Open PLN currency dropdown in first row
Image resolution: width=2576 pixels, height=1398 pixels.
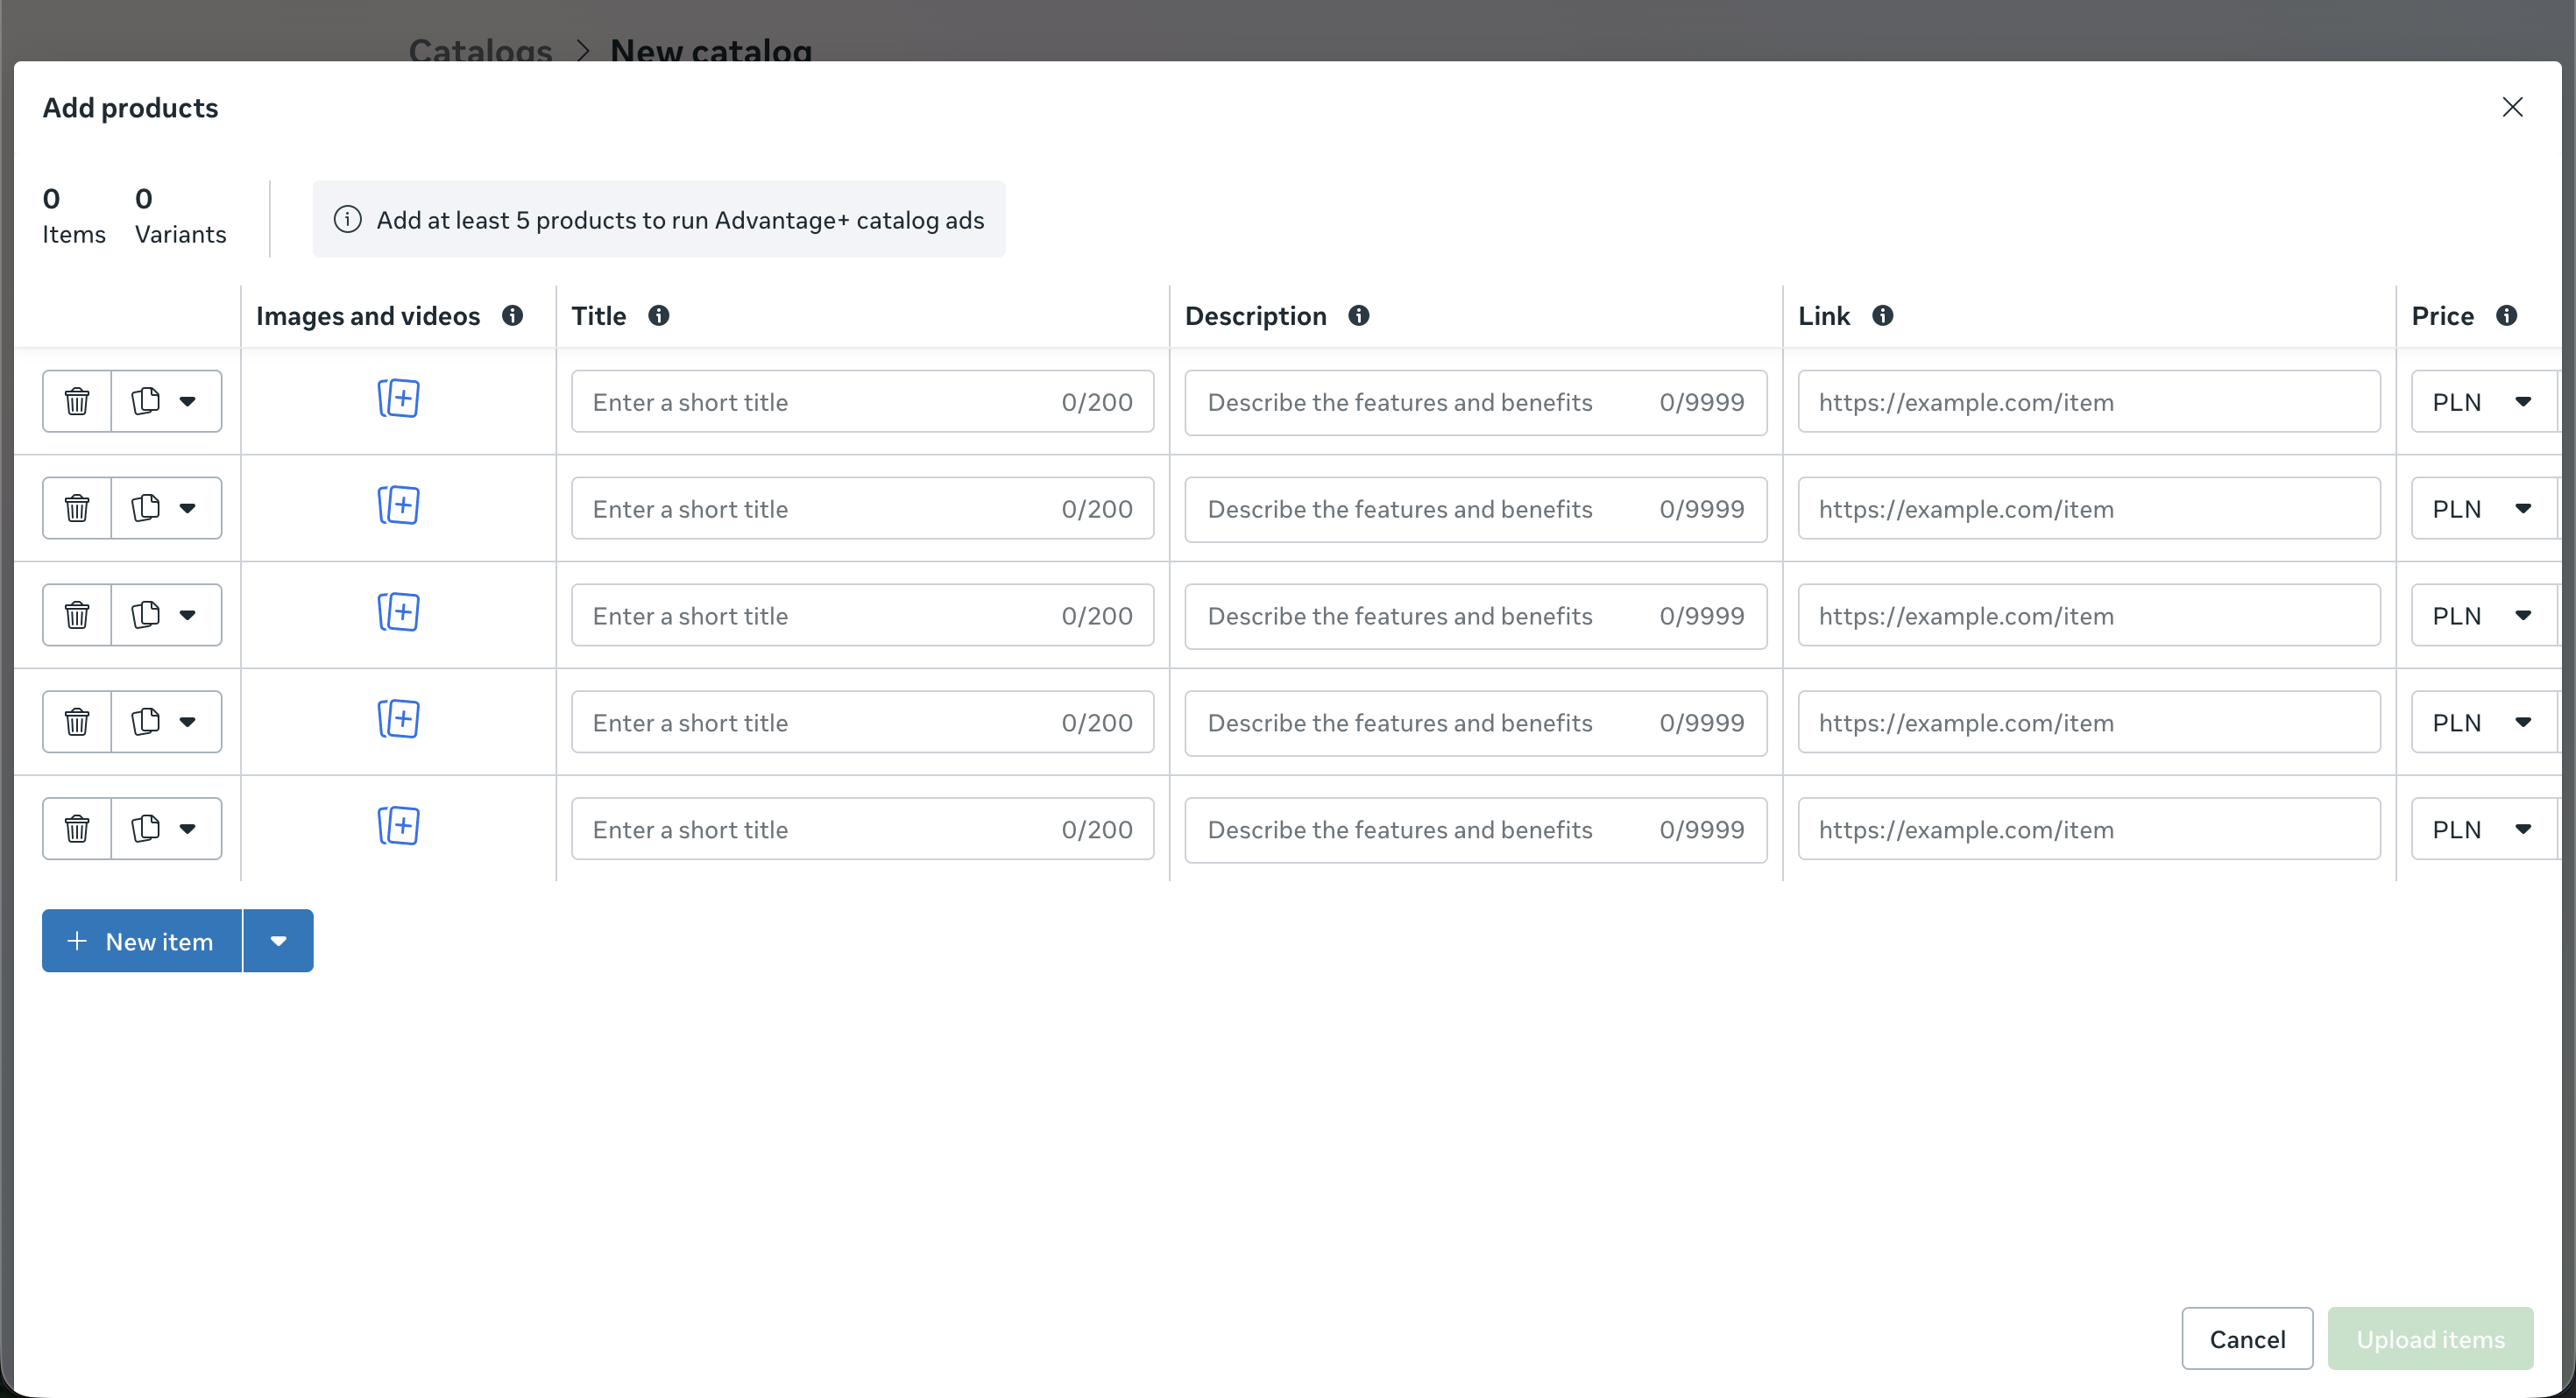click(2483, 402)
